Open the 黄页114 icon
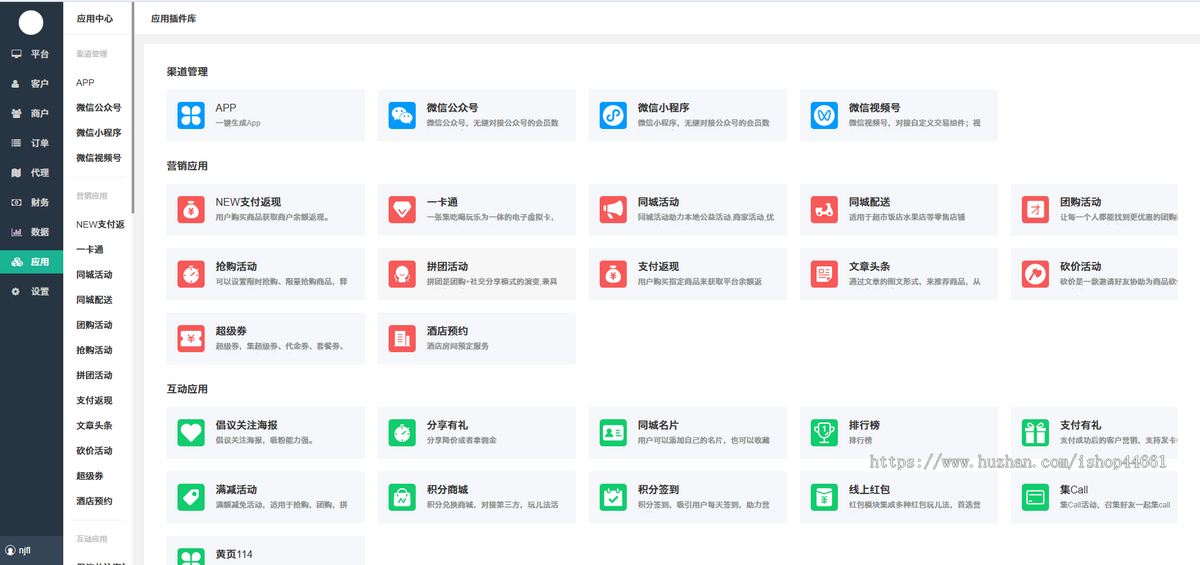The width and height of the screenshot is (1200, 565). click(191, 556)
